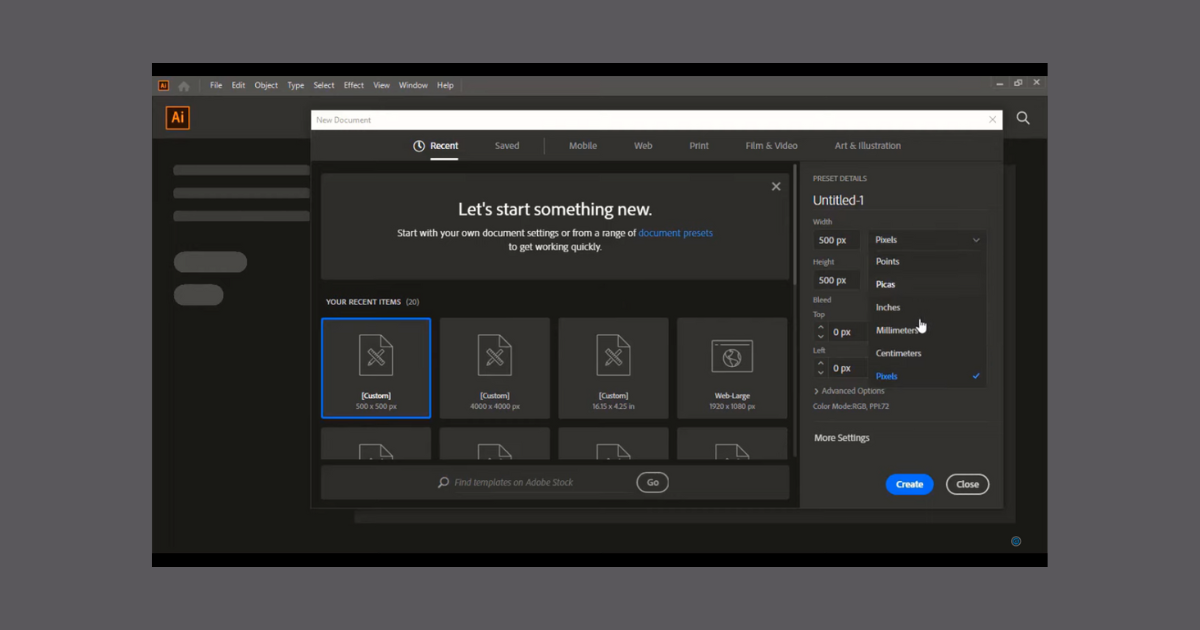Switch to the Film & Video tab
1200x630 pixels.
pos(772,146)
